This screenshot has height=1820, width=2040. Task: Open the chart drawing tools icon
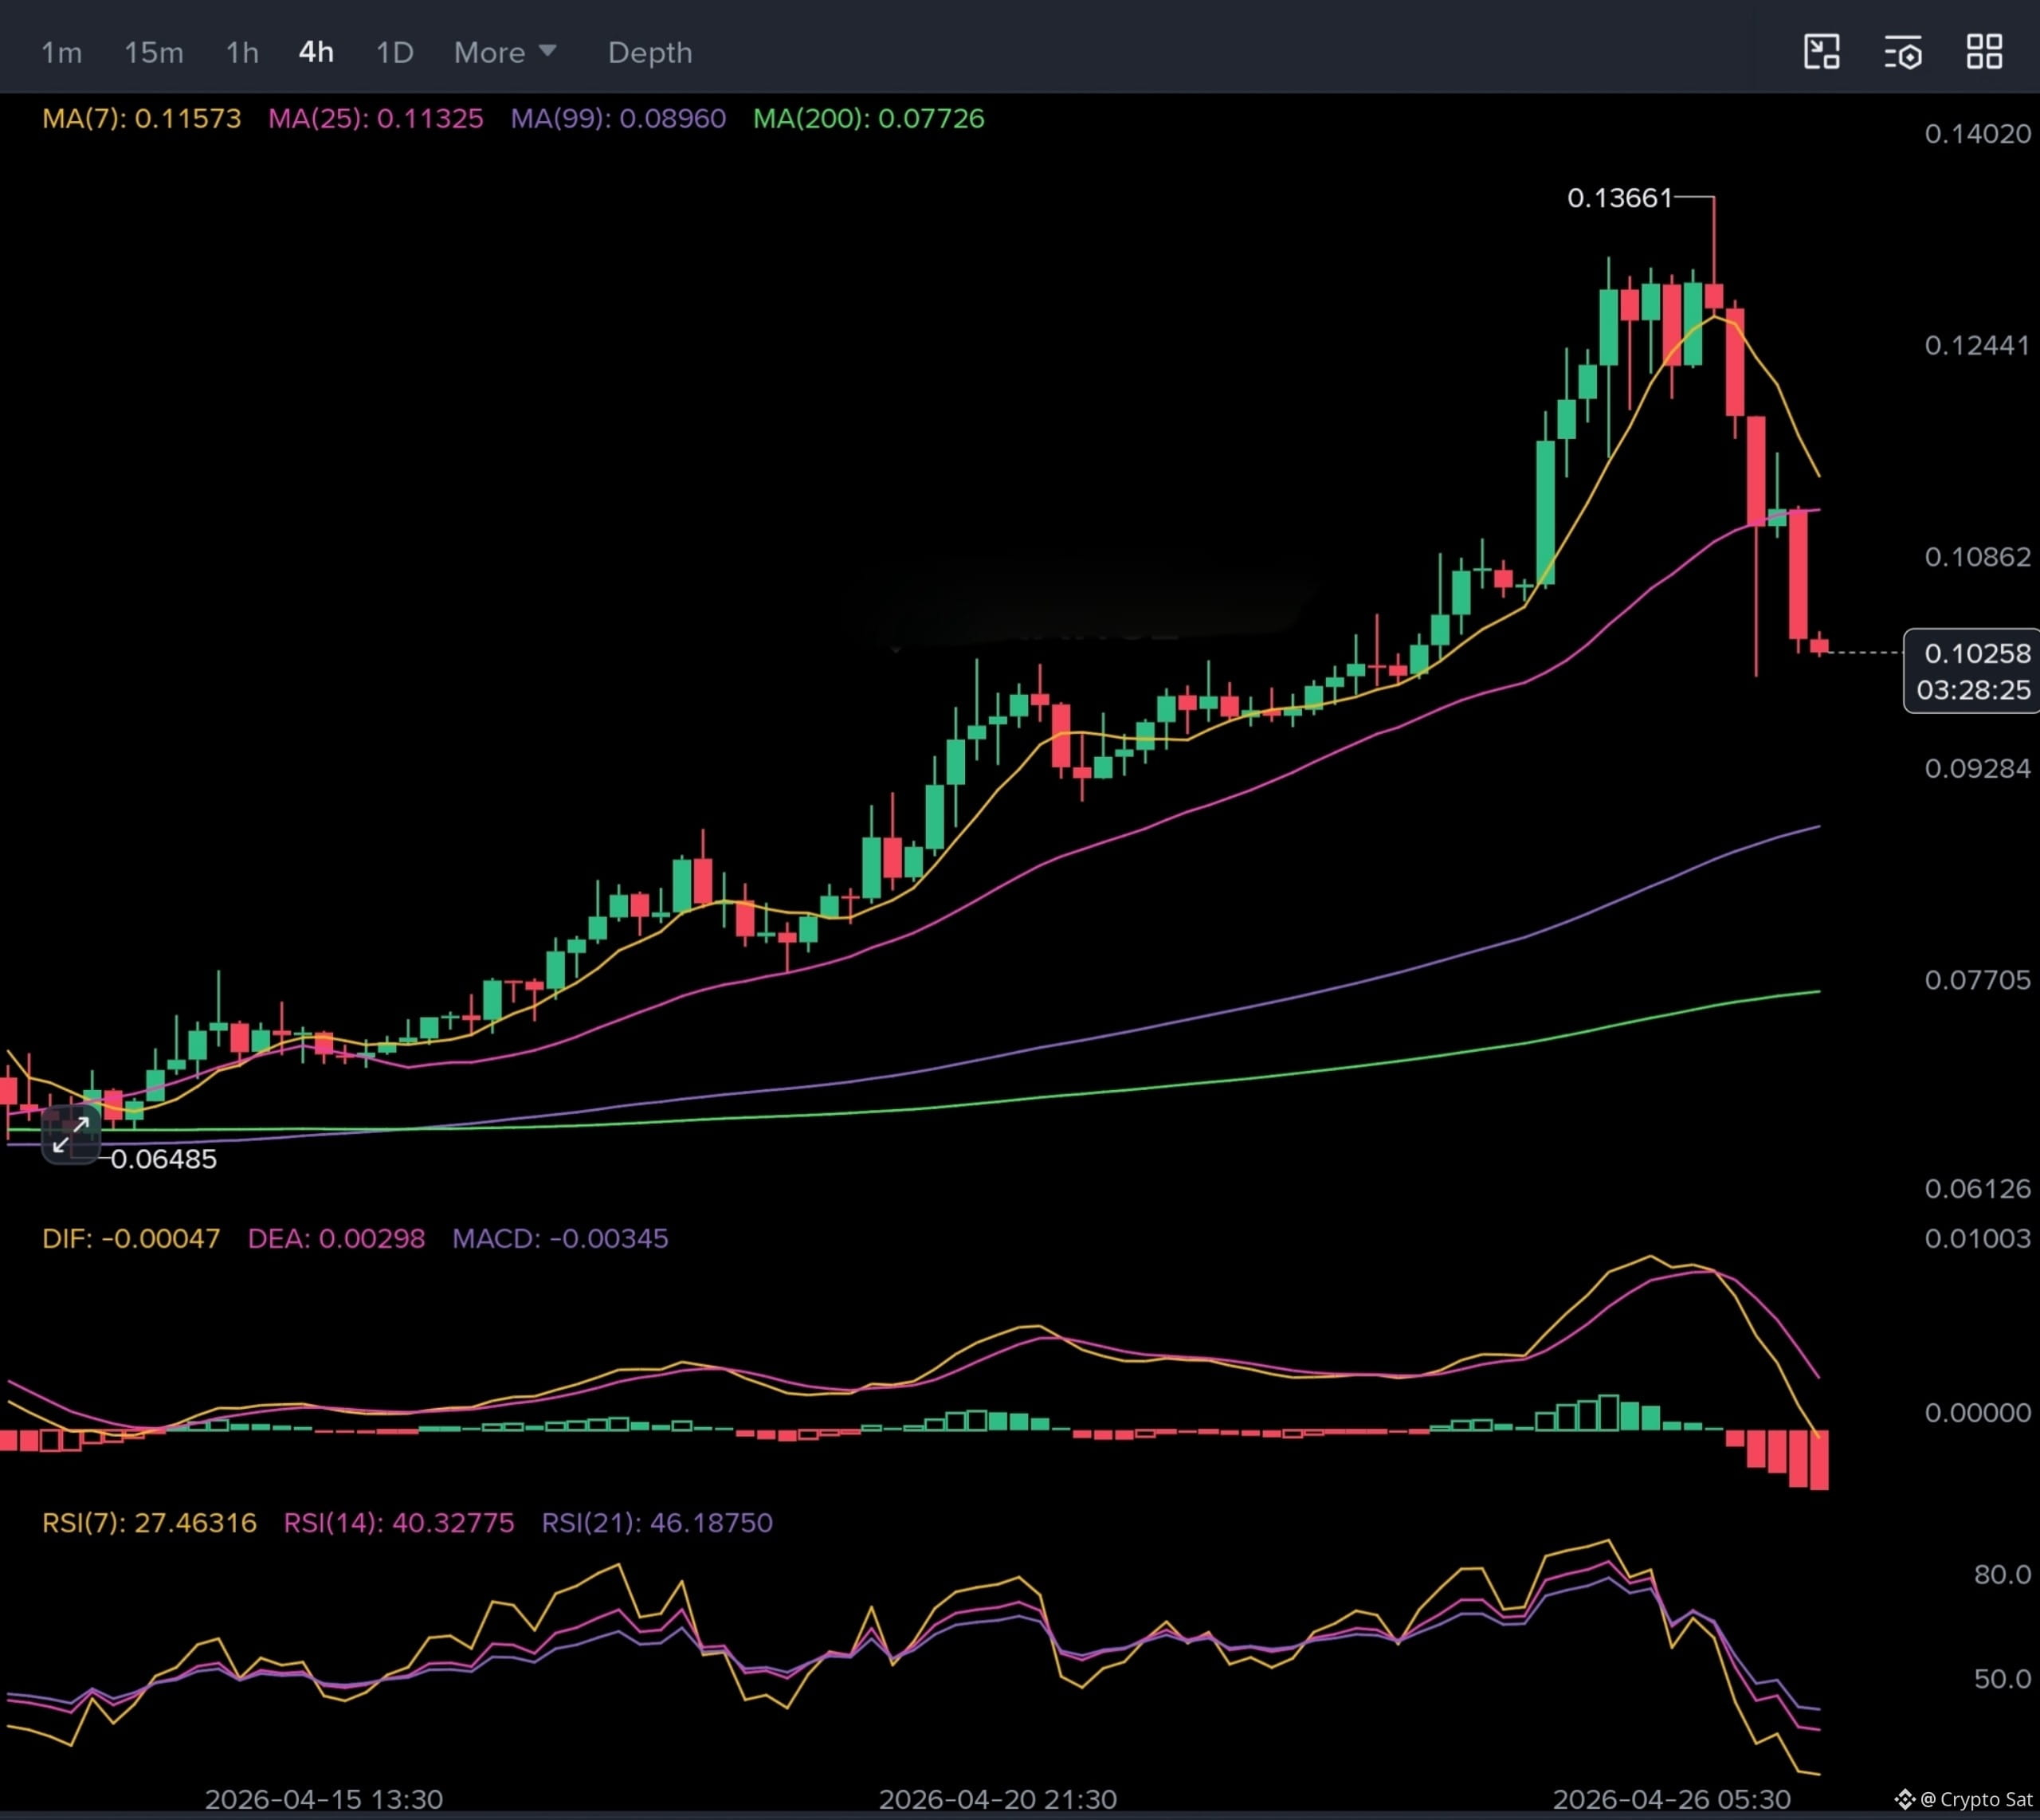pyautogui.click(x=1821, y=52)
